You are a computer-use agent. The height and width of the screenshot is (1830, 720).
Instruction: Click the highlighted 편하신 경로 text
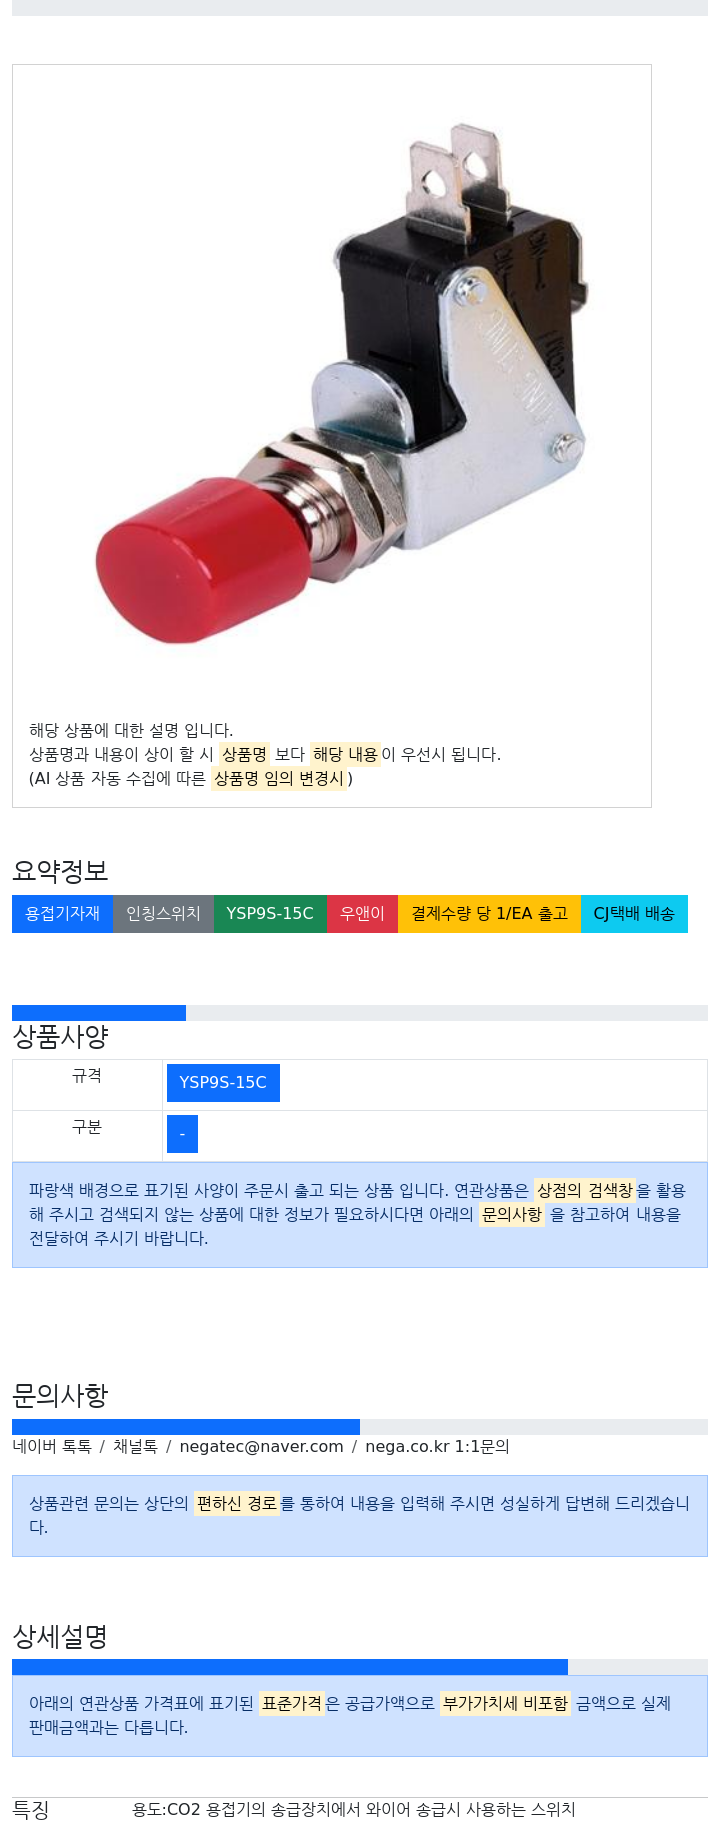[237, 1503]
